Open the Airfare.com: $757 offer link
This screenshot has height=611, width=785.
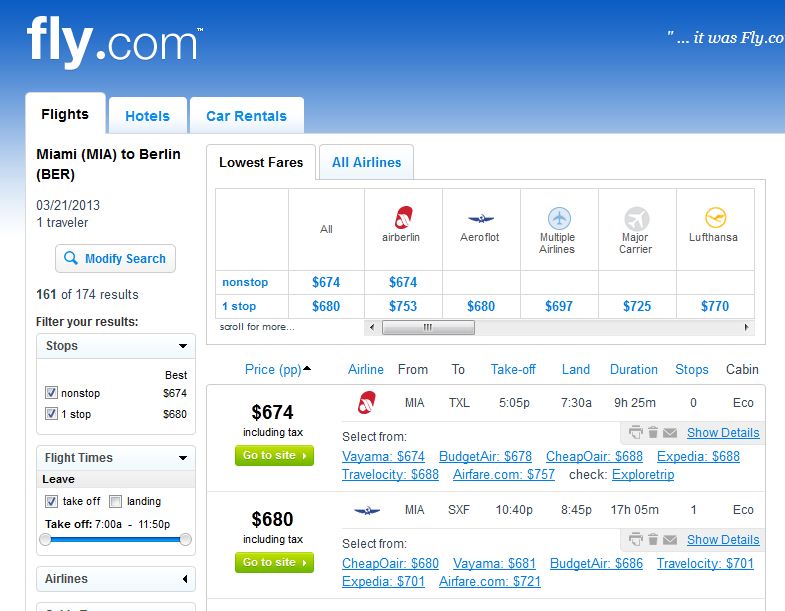pos(504,474)
